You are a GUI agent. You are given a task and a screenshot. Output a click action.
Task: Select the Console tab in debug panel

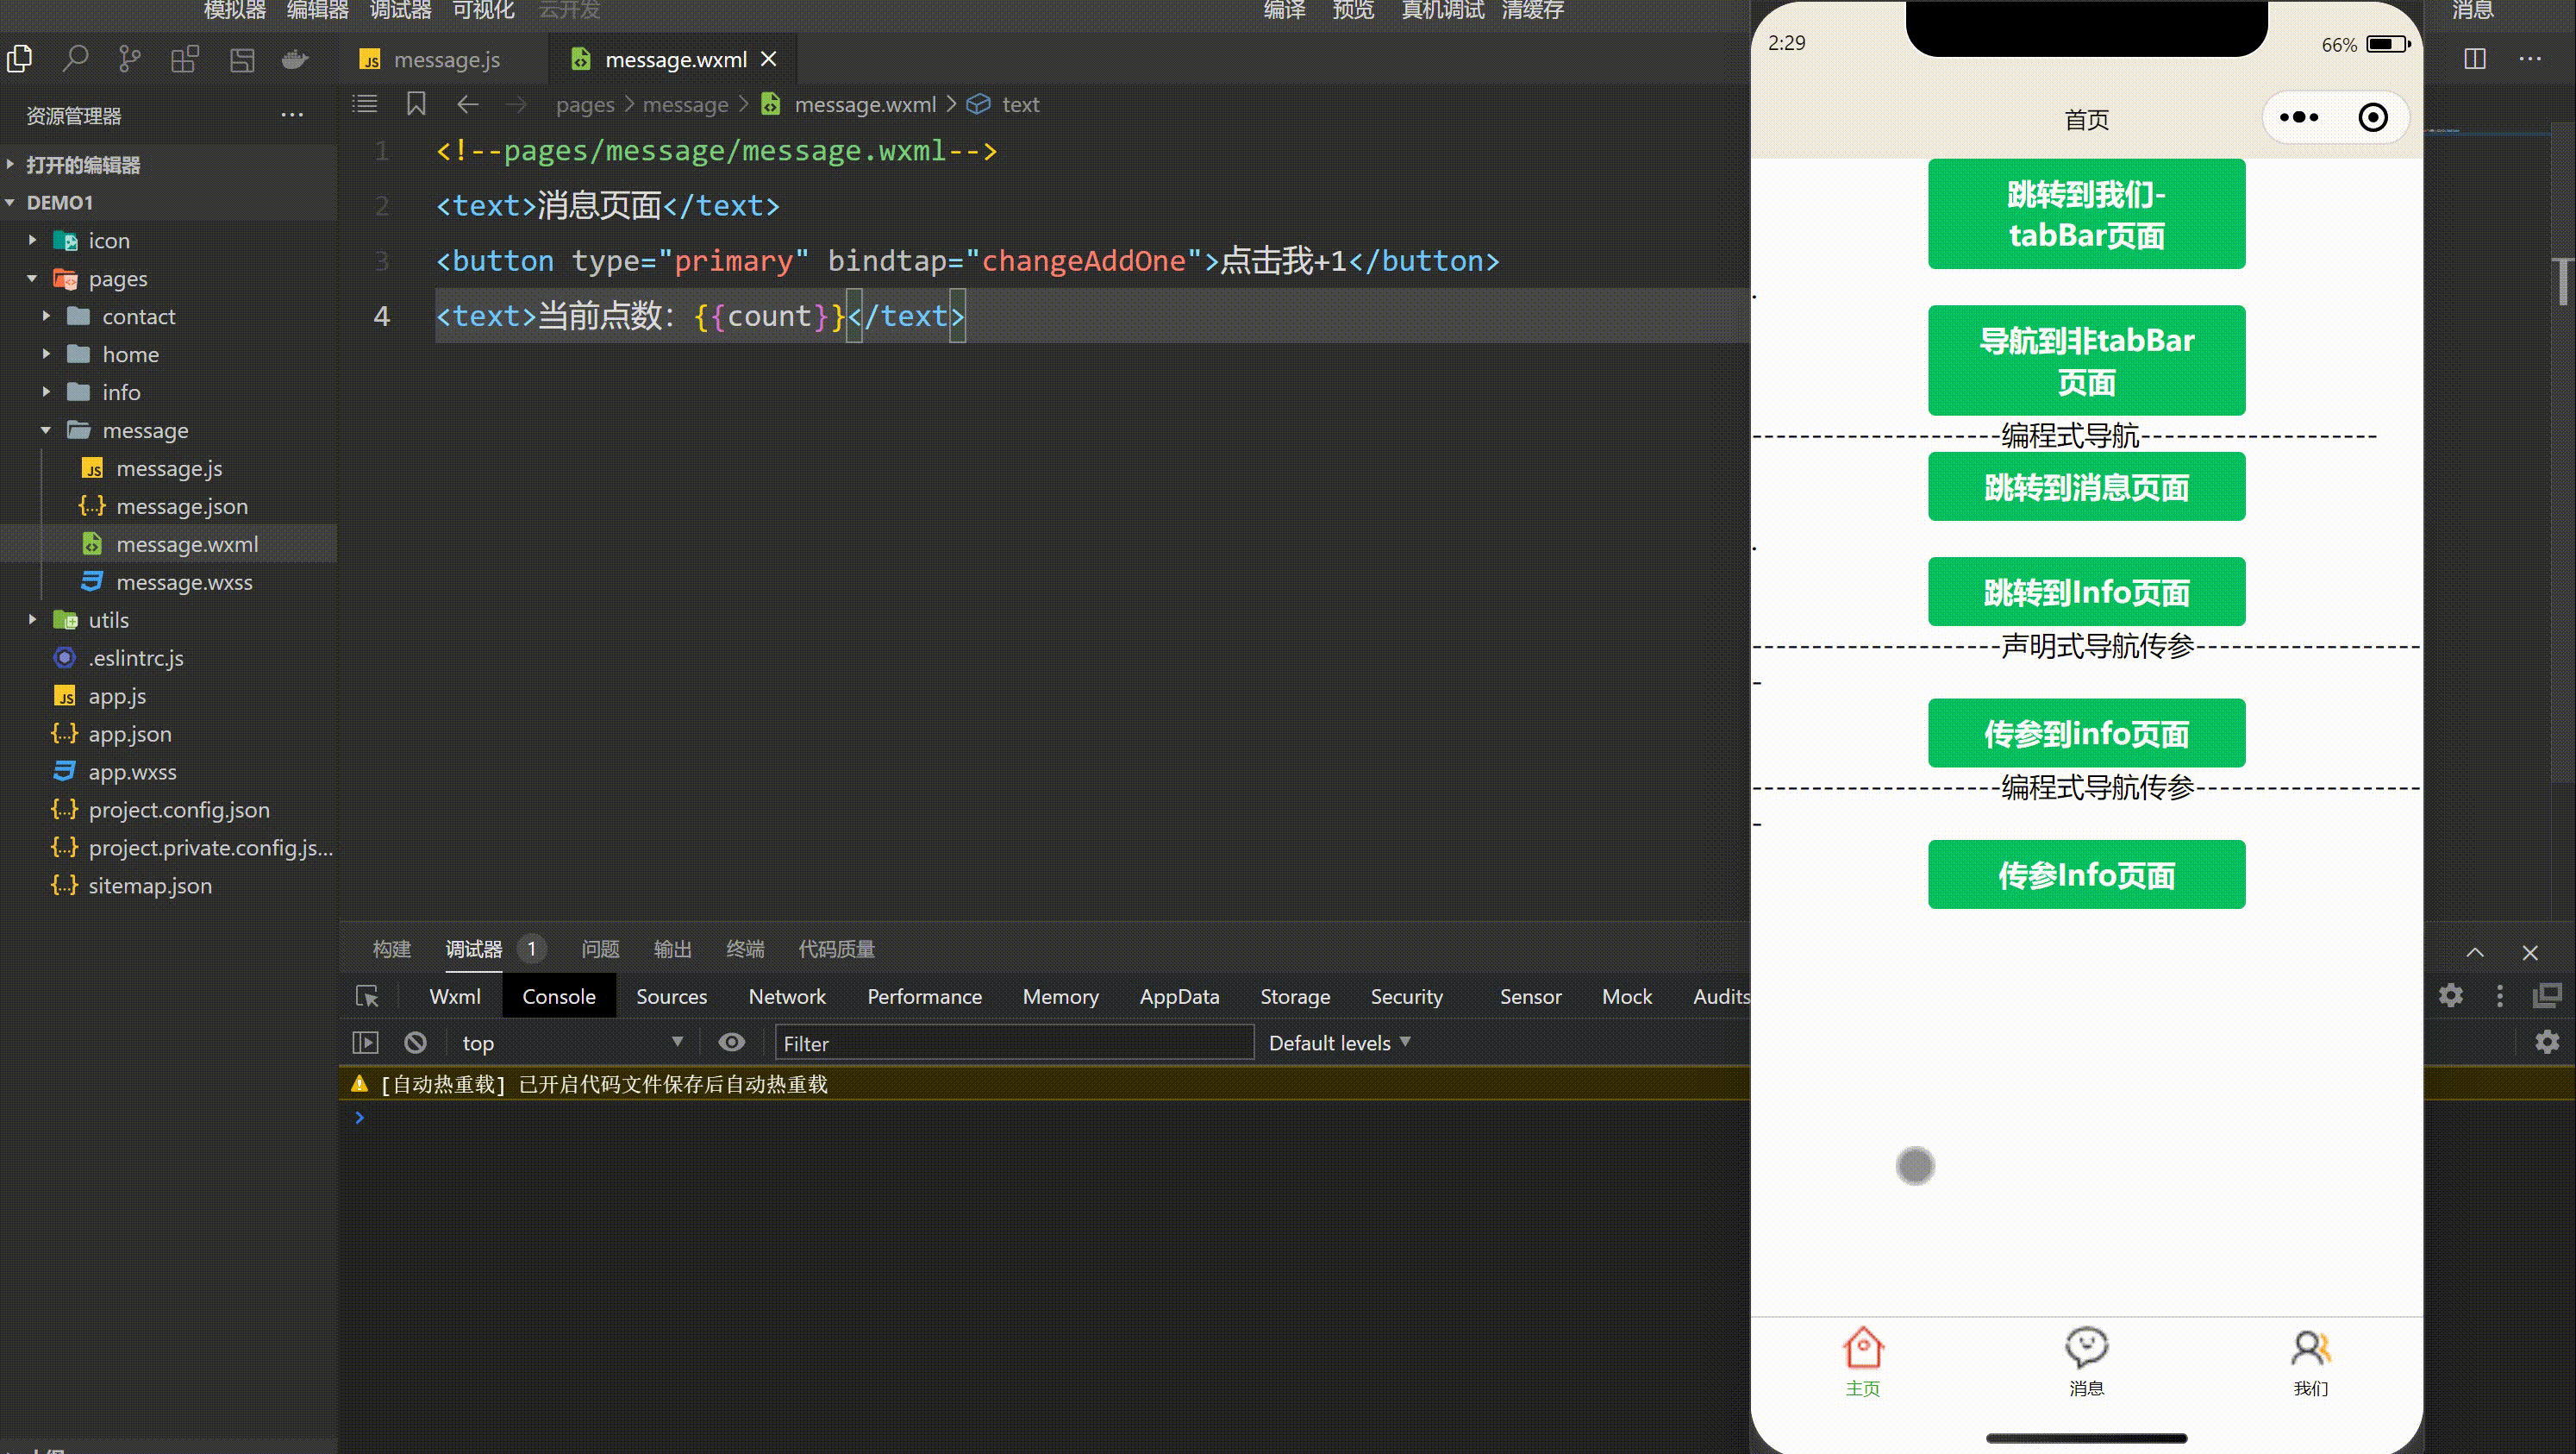pos(557,996)
